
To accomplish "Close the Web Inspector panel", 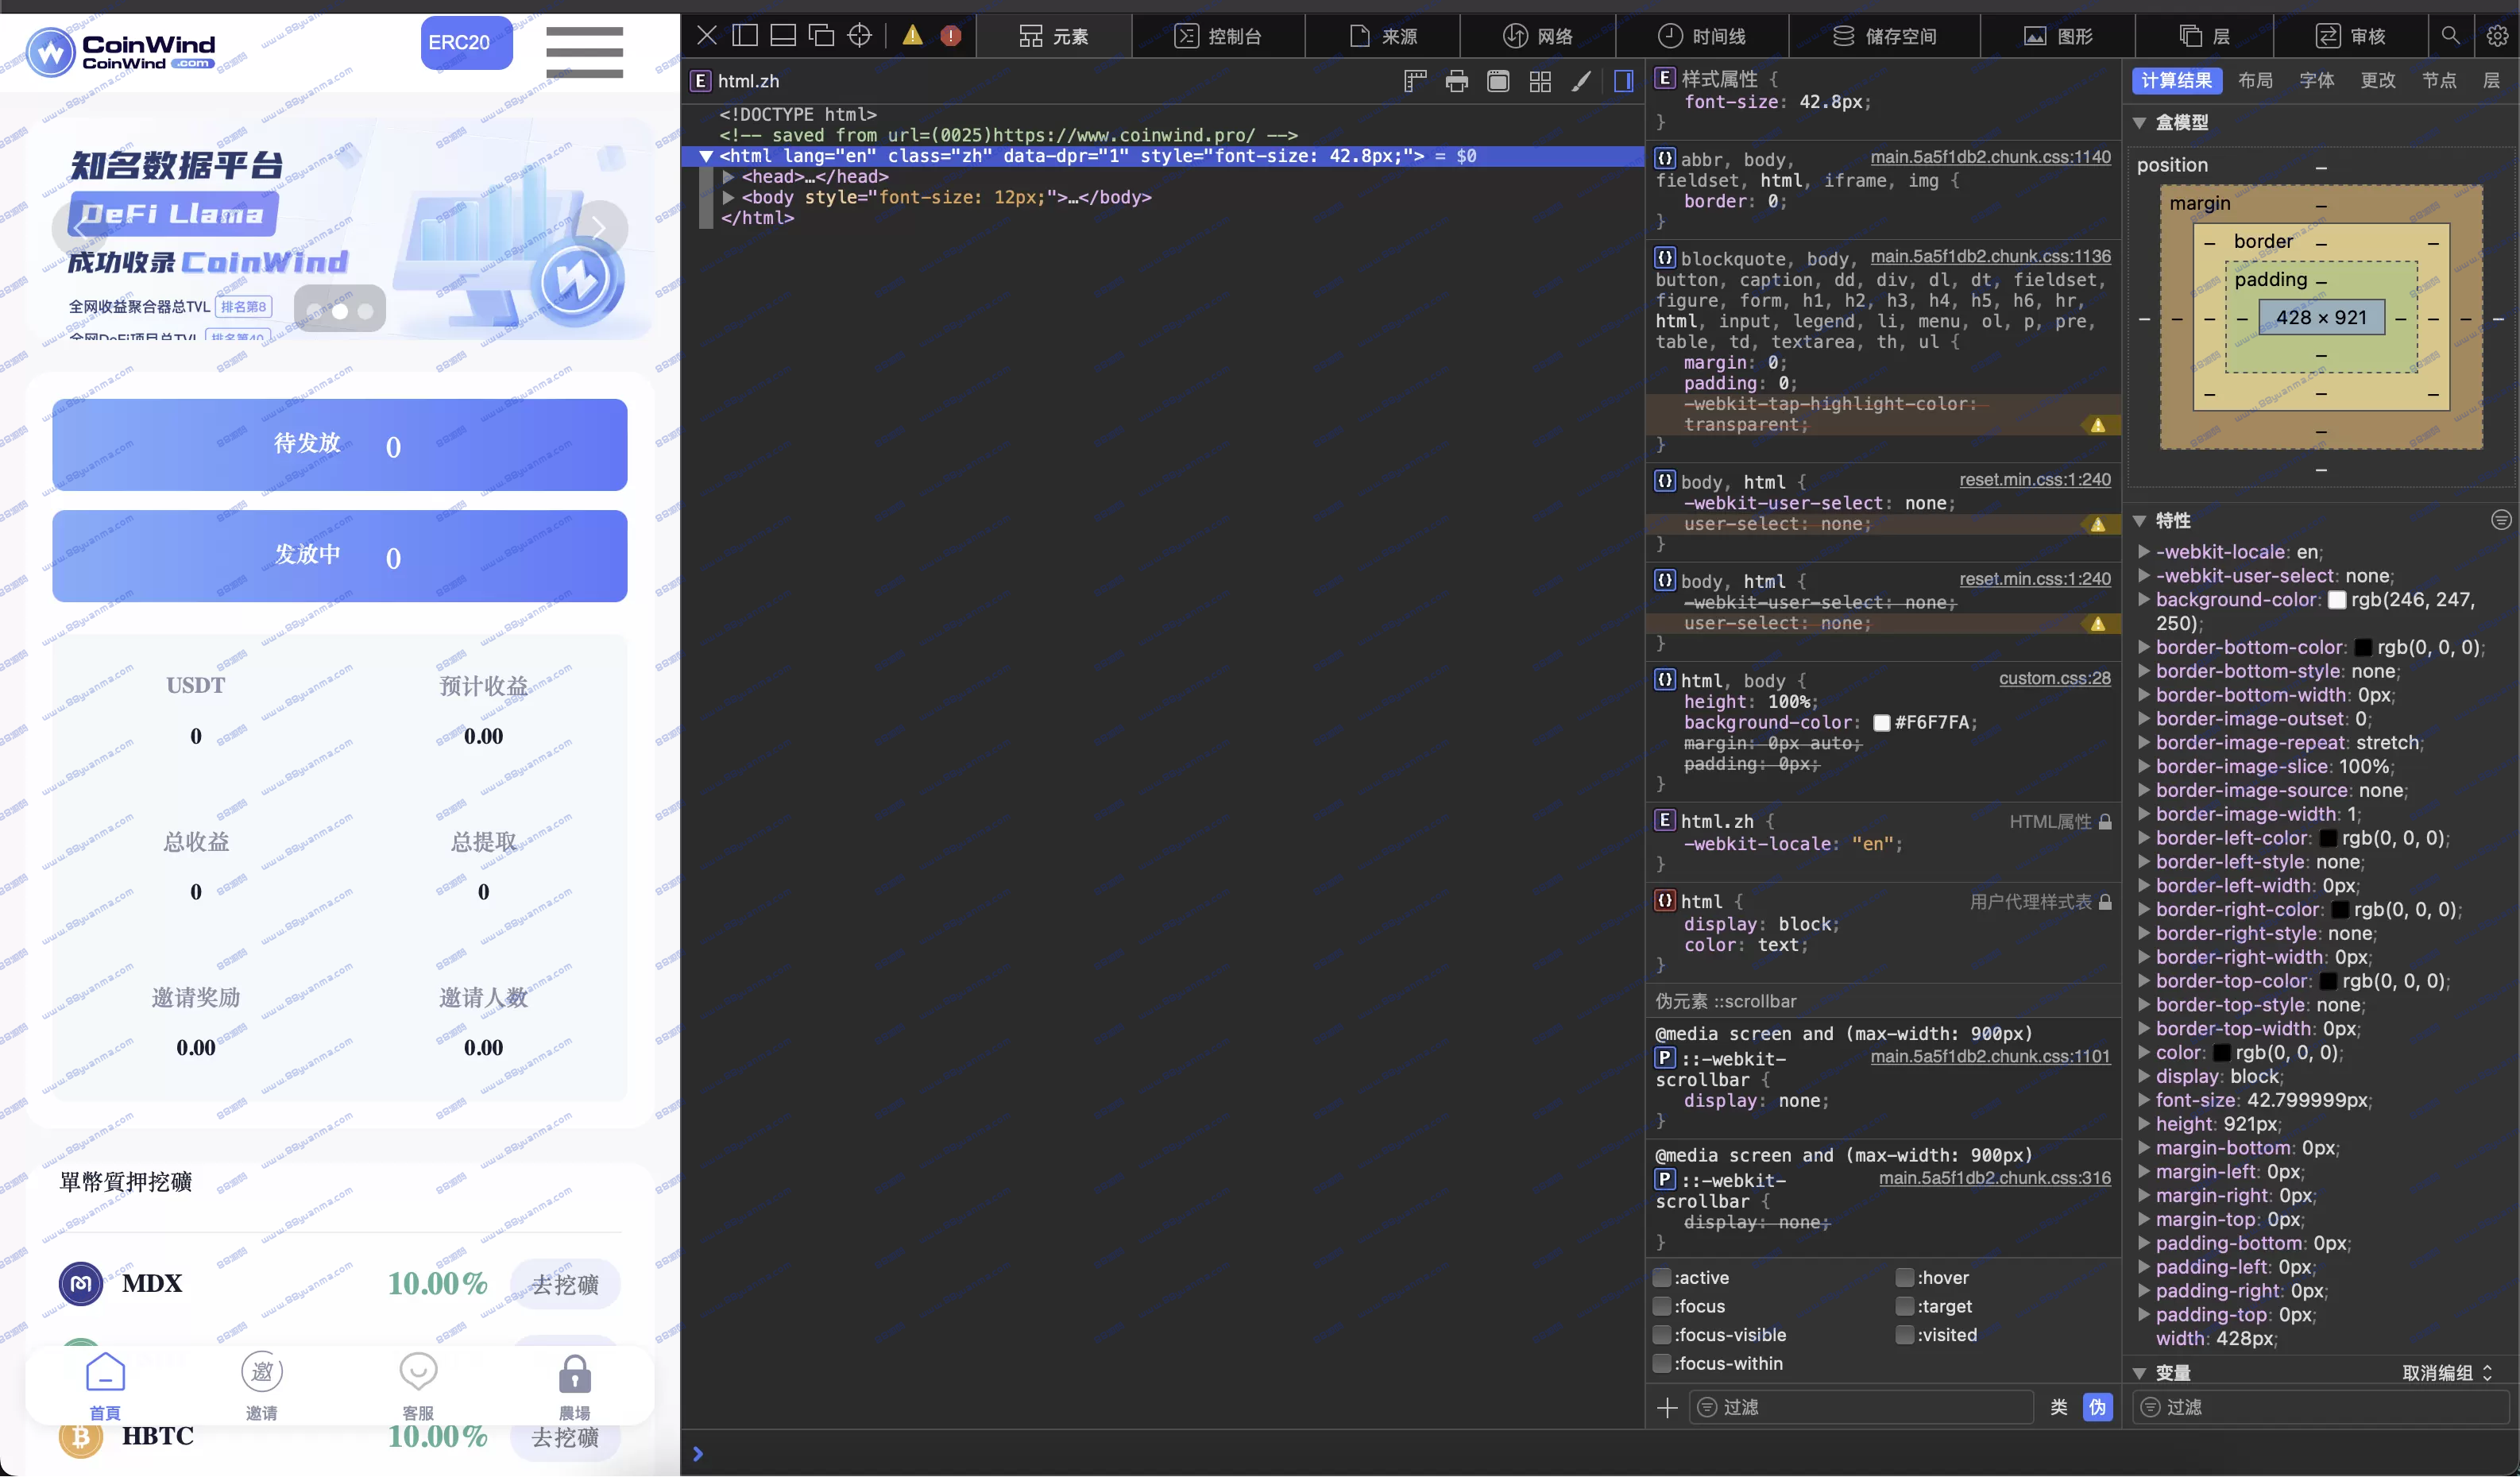I will click(706, 36).
